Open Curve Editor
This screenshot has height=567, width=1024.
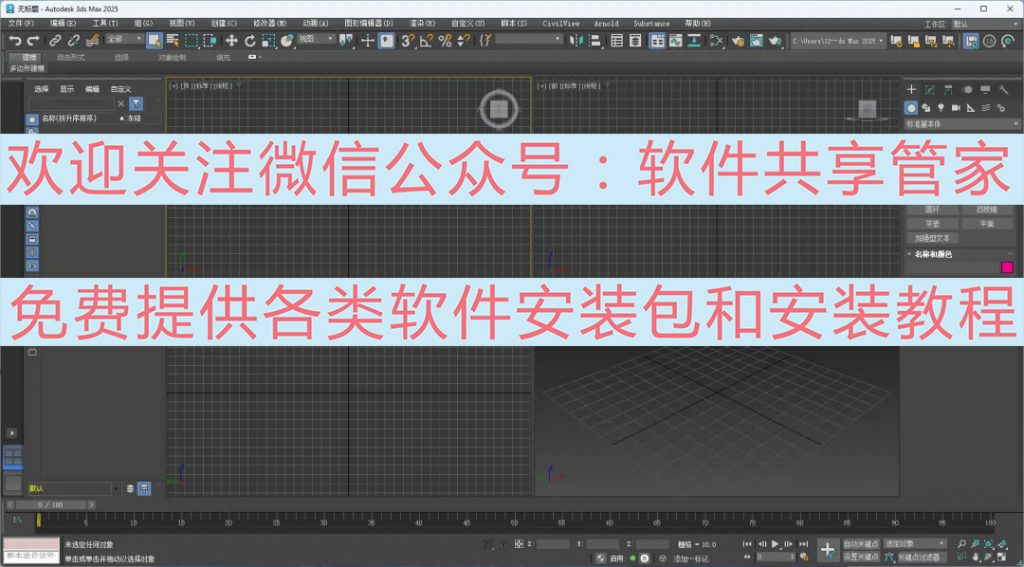pos(675,40)
